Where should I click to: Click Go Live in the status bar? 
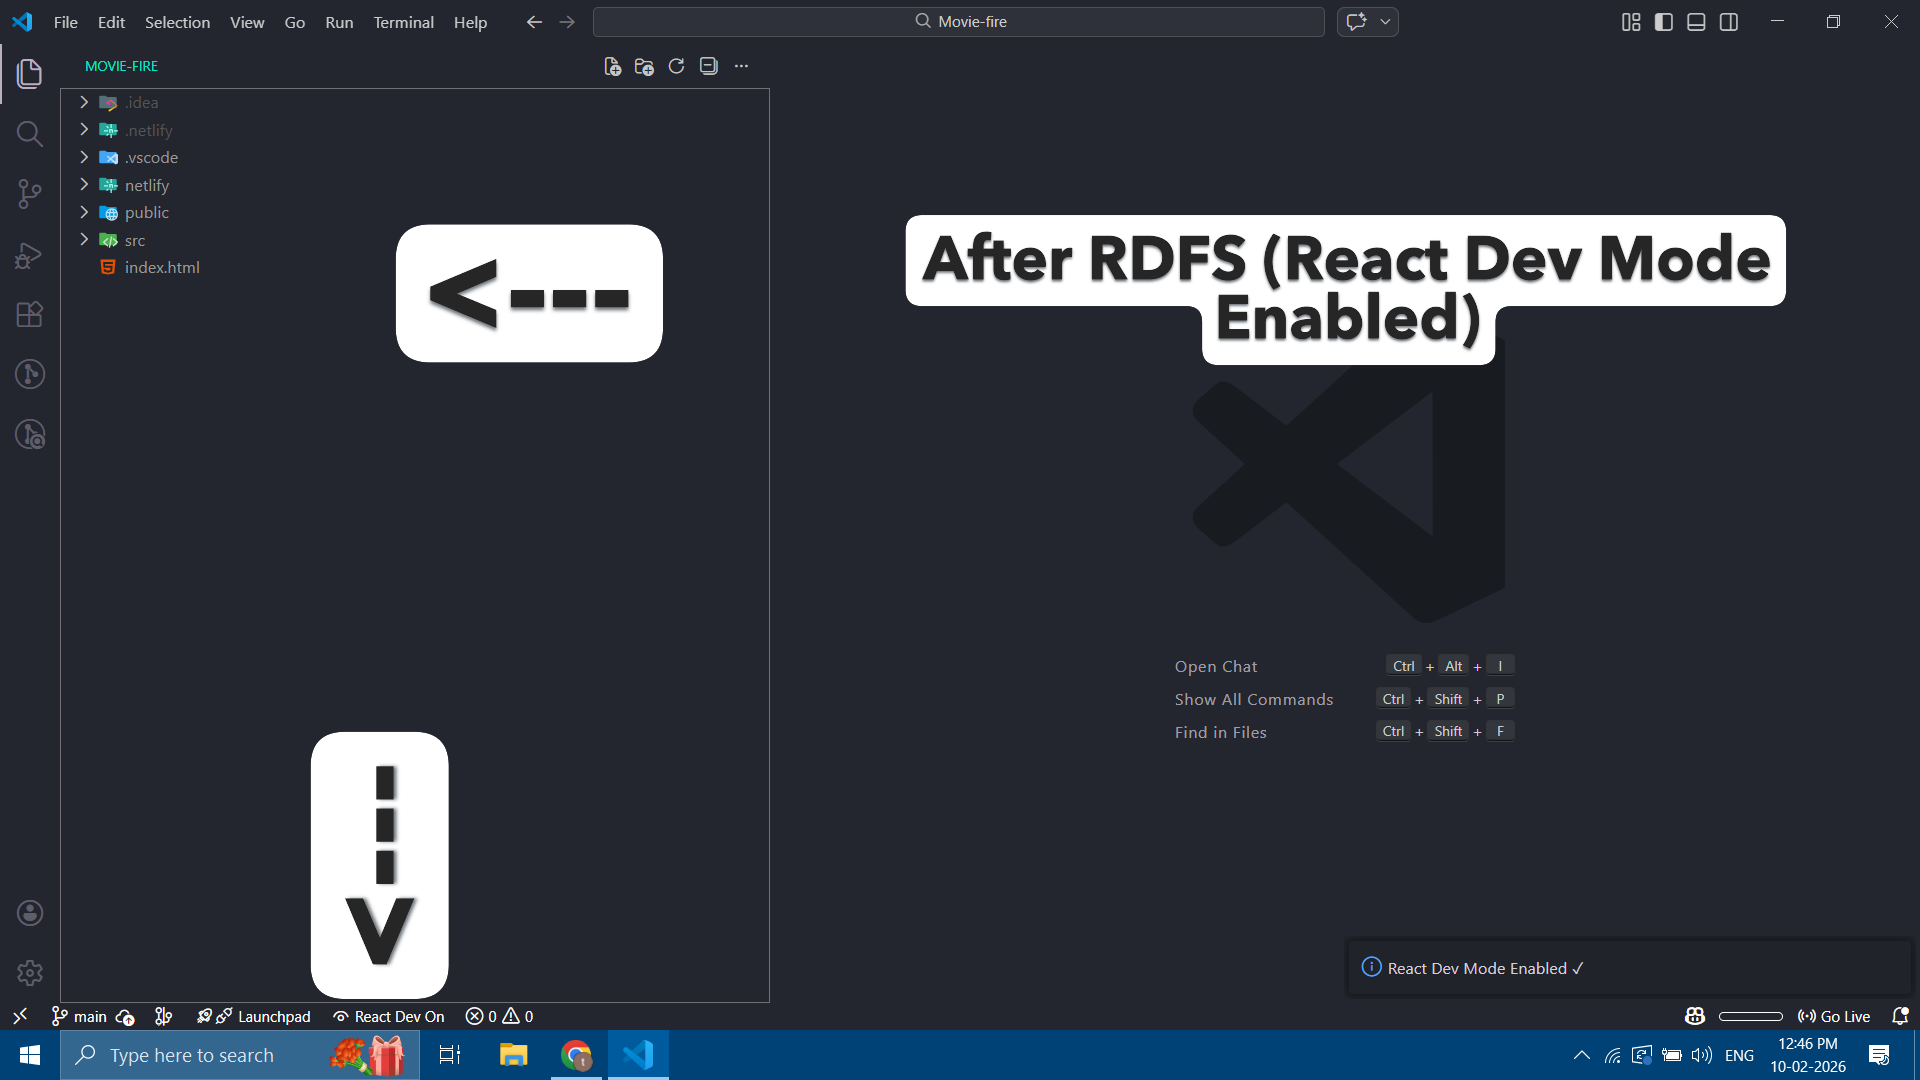click(x=1834, y=1016)
